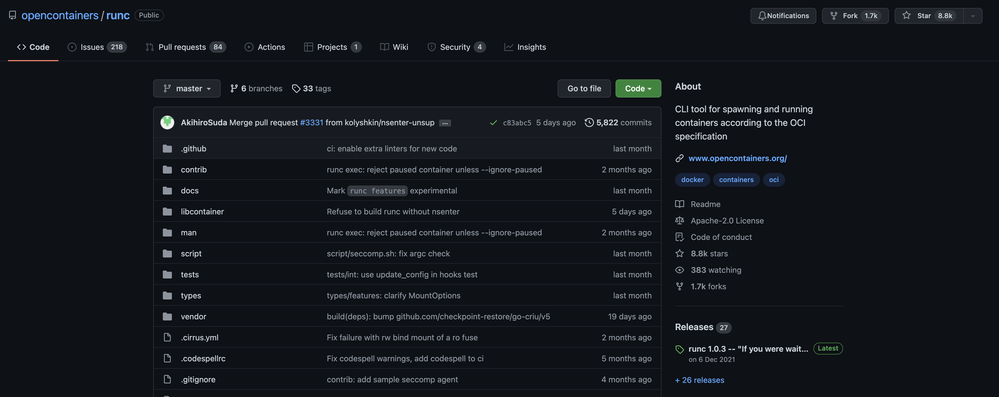Open the libcontainer folder
999x397 pixels.
[202, 212]
